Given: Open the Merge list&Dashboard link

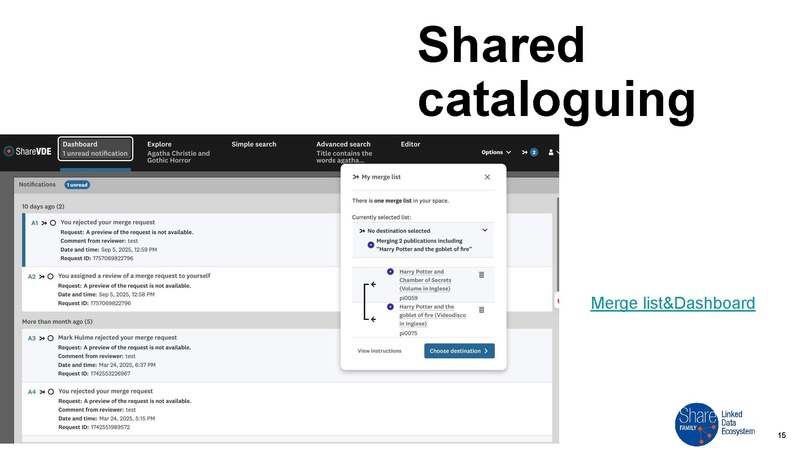Looking at the screenshot, I should tap(672, 303).
